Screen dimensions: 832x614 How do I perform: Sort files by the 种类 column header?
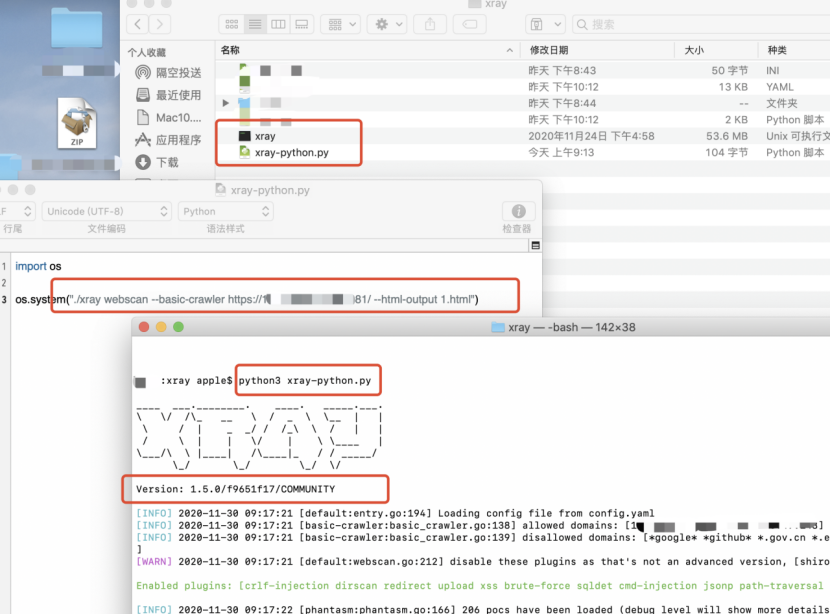click(795, 50)
